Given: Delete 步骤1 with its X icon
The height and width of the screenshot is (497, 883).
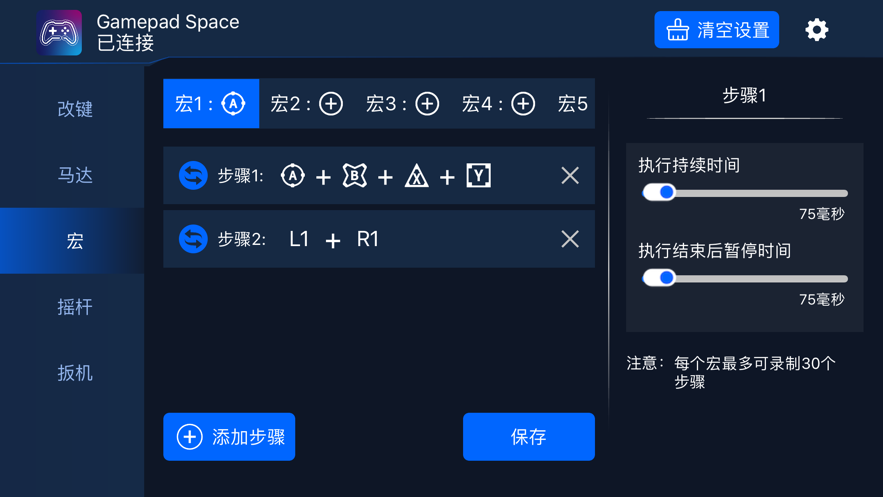Looking at the screenshot, I should click(x=570, y=176).
